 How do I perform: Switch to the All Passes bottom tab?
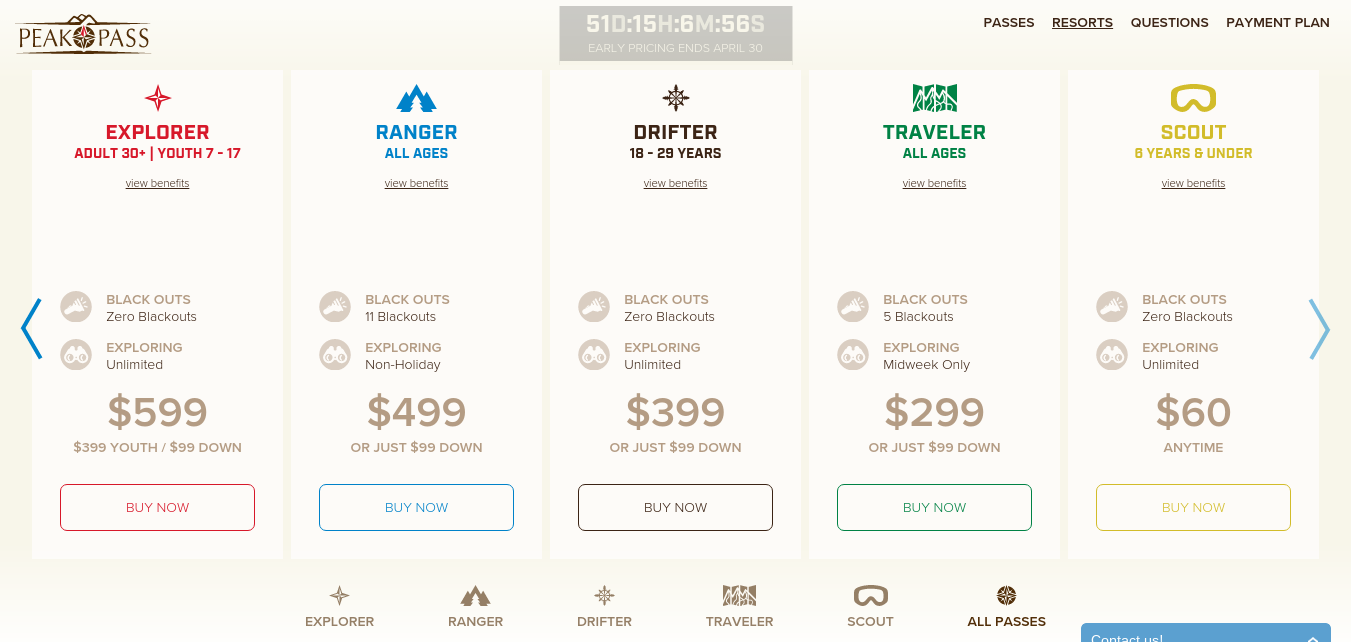(1006, 606)
